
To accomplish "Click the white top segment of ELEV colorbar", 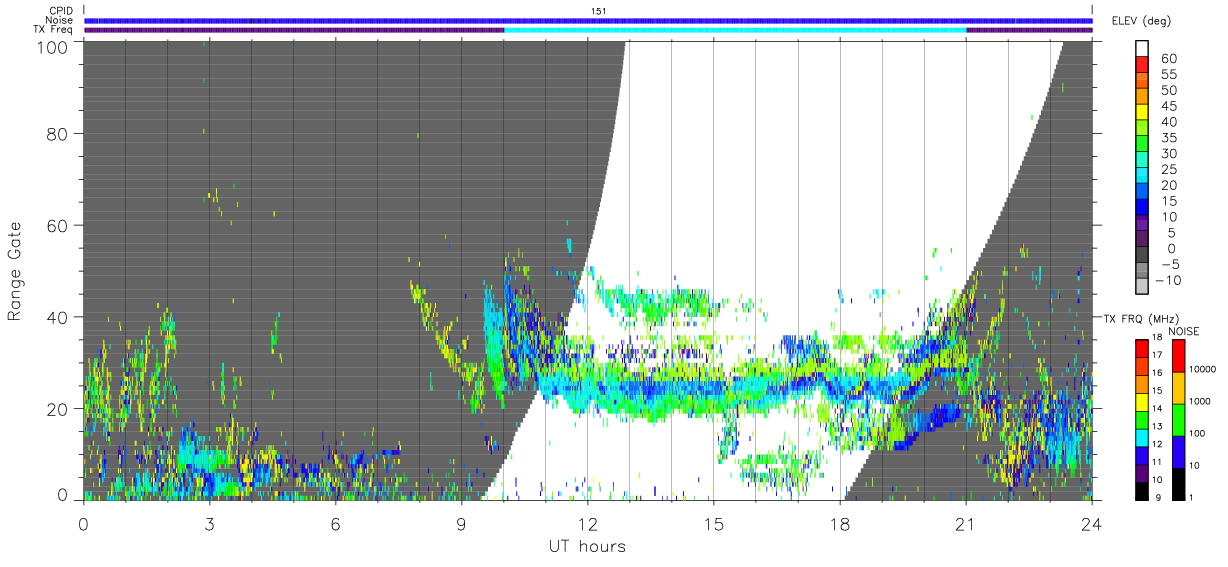I will click(1142, 47).
